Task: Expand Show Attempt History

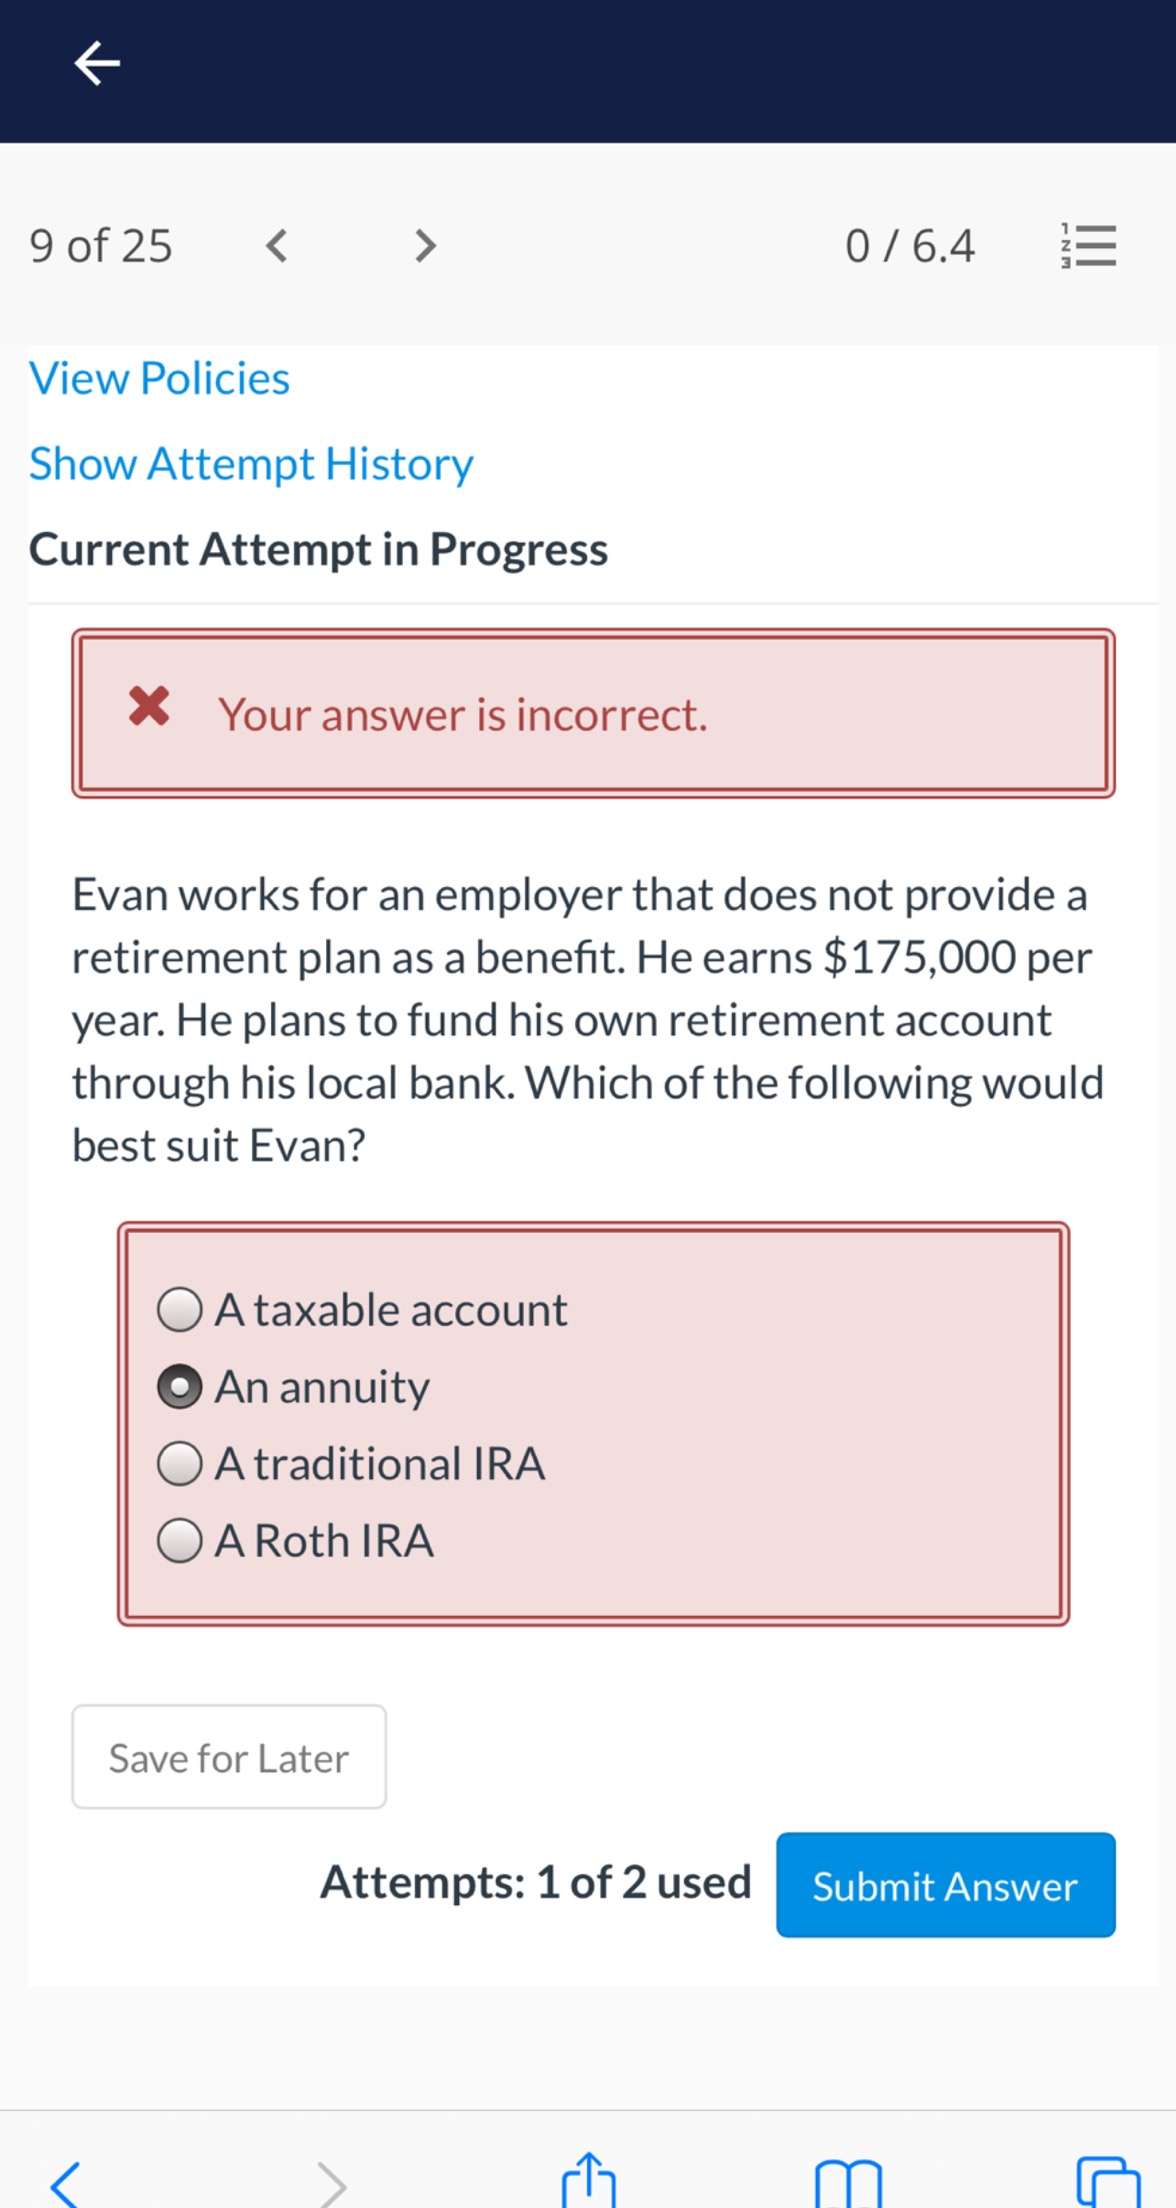Action: pos(251,463)
